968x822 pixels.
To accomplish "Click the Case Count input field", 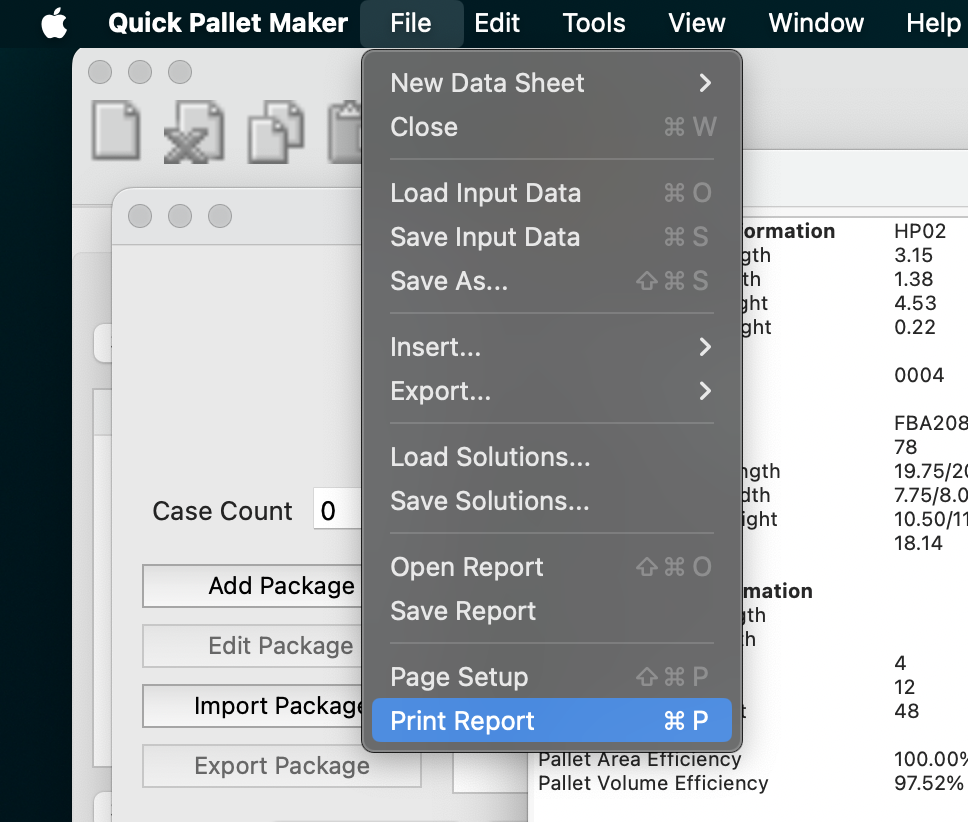I will [x=338, y=511].
